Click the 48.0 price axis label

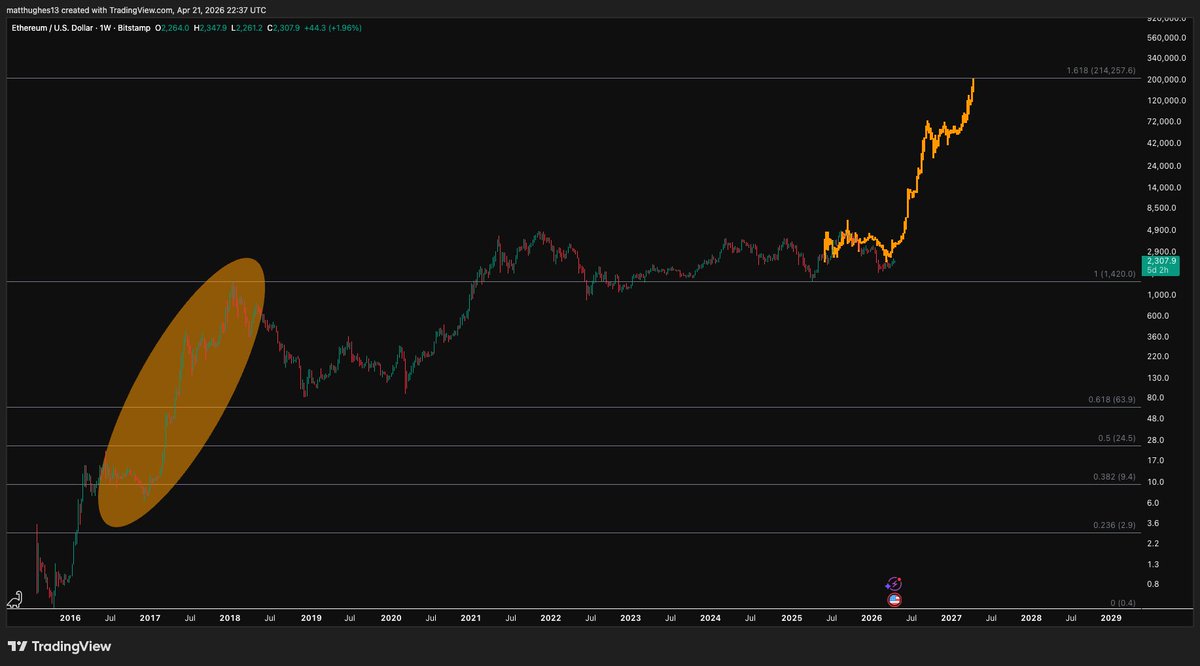[x=1156, y=418]
